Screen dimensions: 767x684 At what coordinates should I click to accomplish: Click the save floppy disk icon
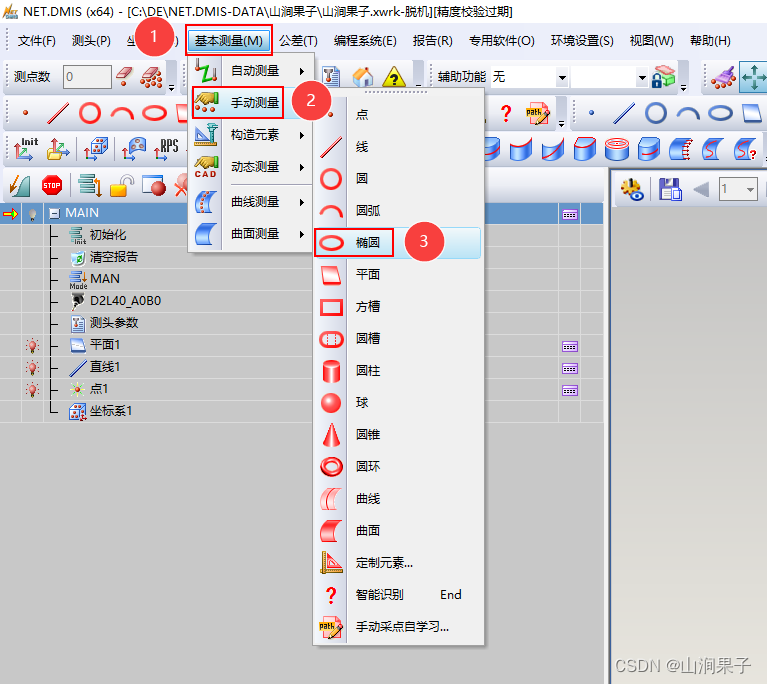670,189
